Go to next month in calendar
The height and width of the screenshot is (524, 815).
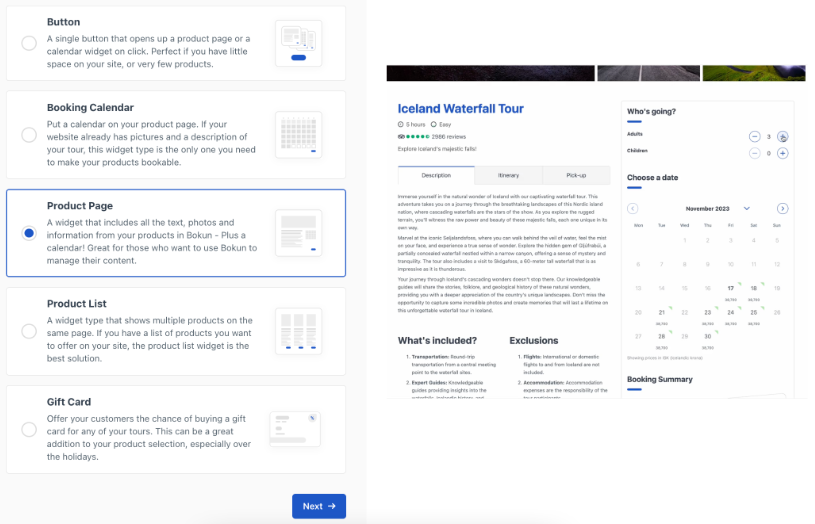[783, 208]
